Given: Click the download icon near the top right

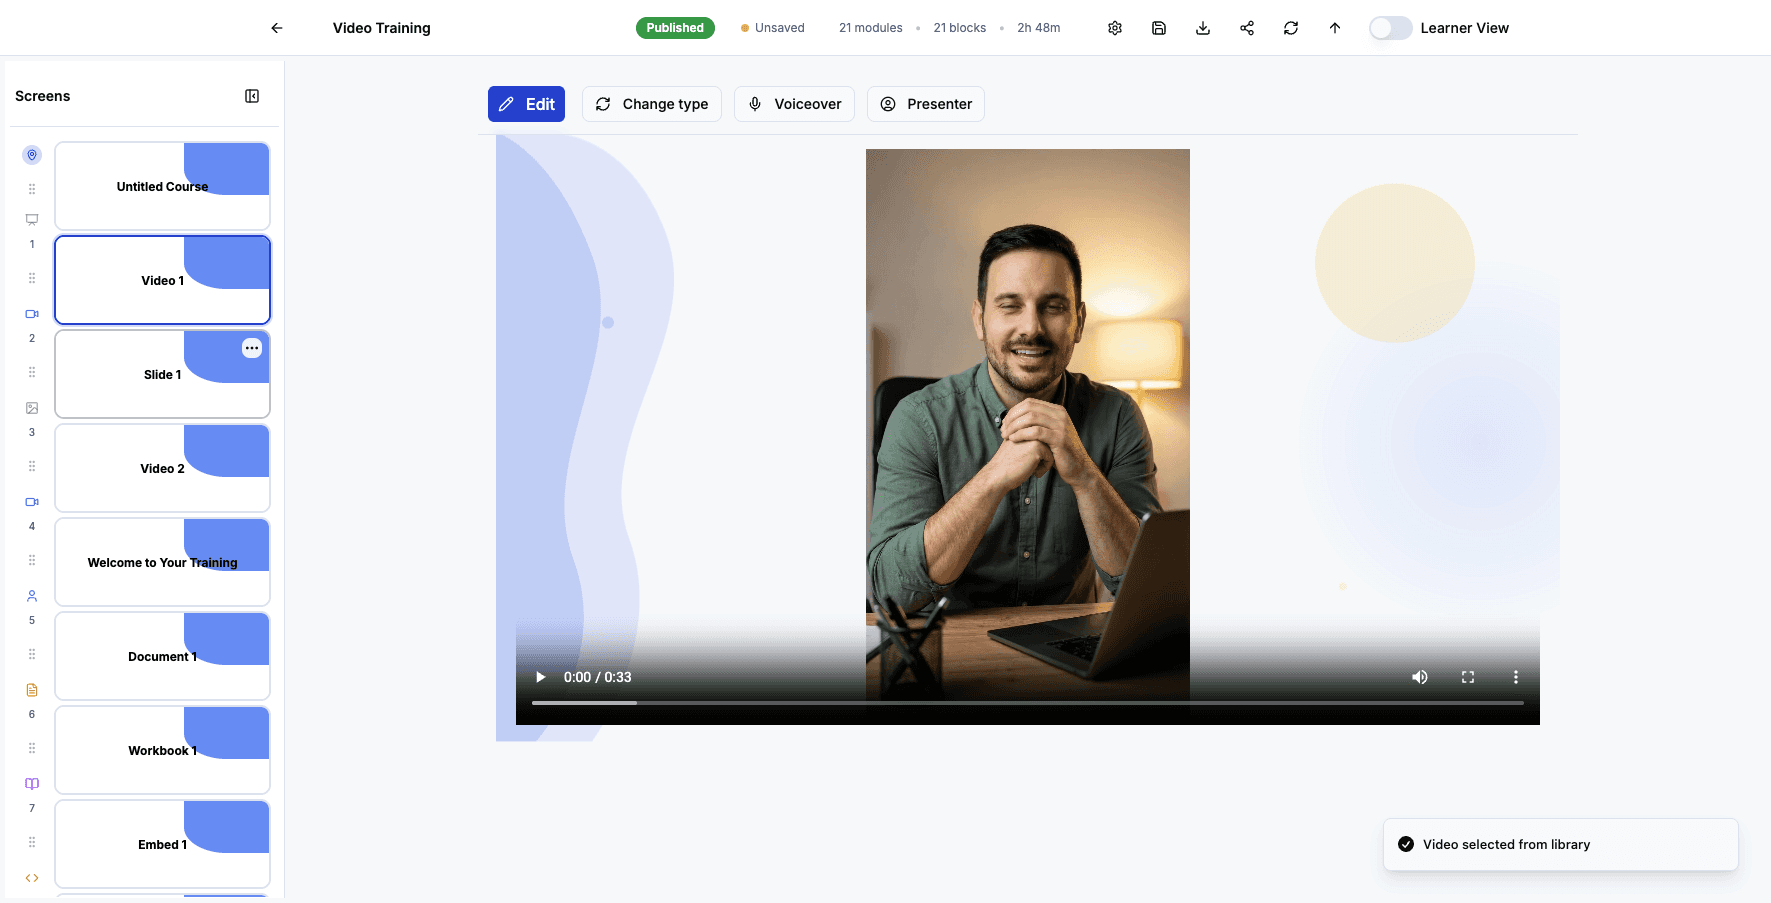Looking at the screenshot, I should (1202, 27).
